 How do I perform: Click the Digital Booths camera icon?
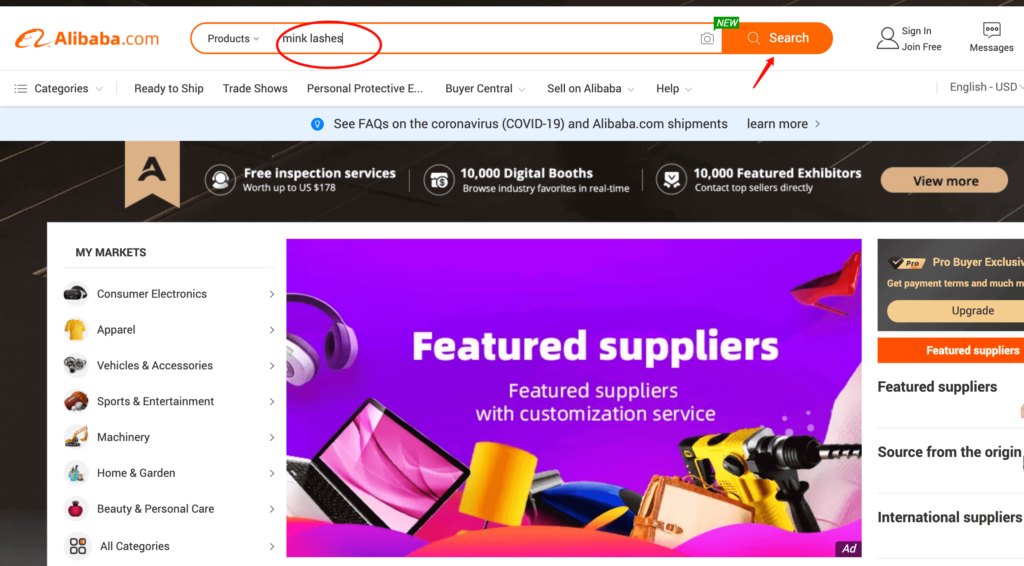439,180
